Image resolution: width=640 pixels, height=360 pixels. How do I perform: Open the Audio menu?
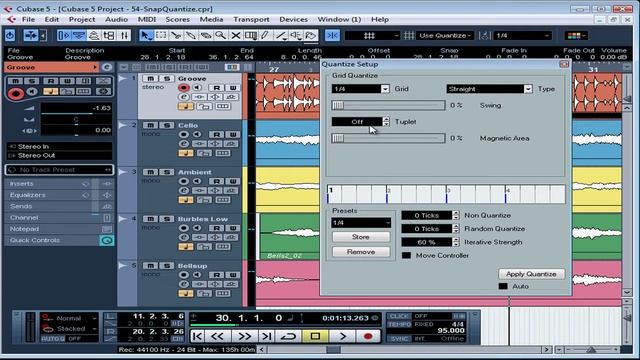point(116,20)
